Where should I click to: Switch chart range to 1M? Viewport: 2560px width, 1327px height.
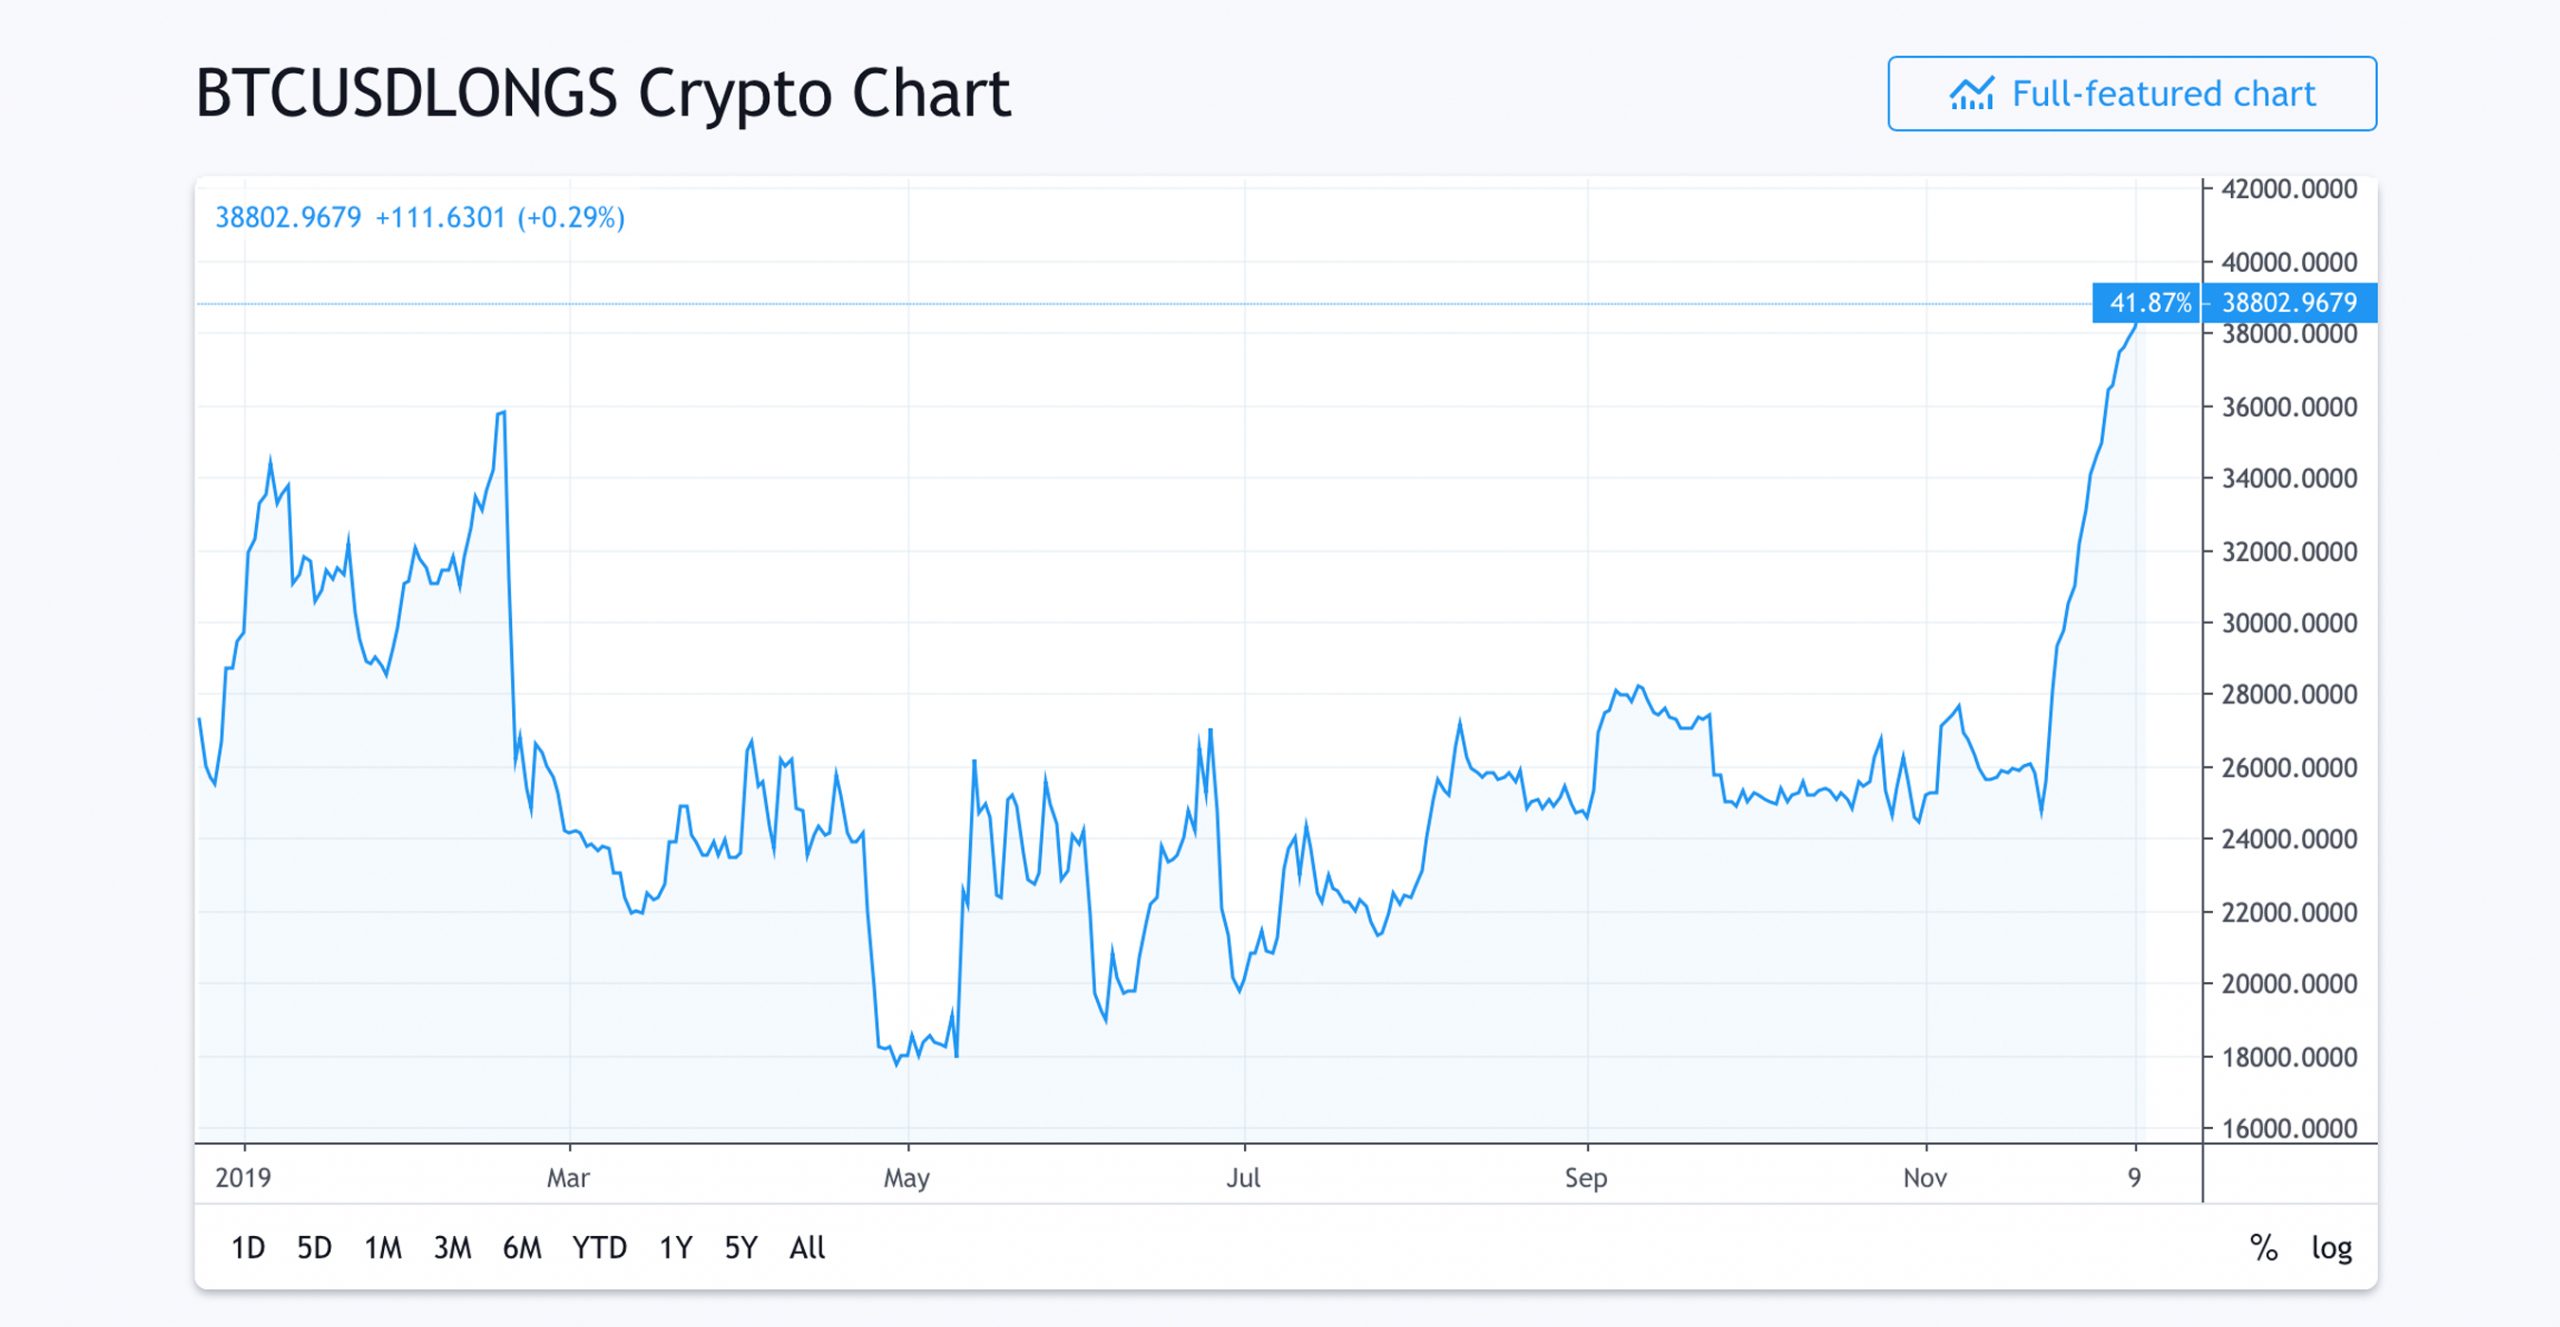click(382, 1247)
